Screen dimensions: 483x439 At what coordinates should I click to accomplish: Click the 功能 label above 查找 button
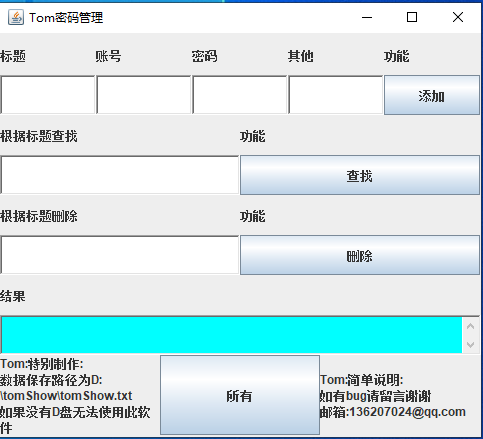coord(253,136)
